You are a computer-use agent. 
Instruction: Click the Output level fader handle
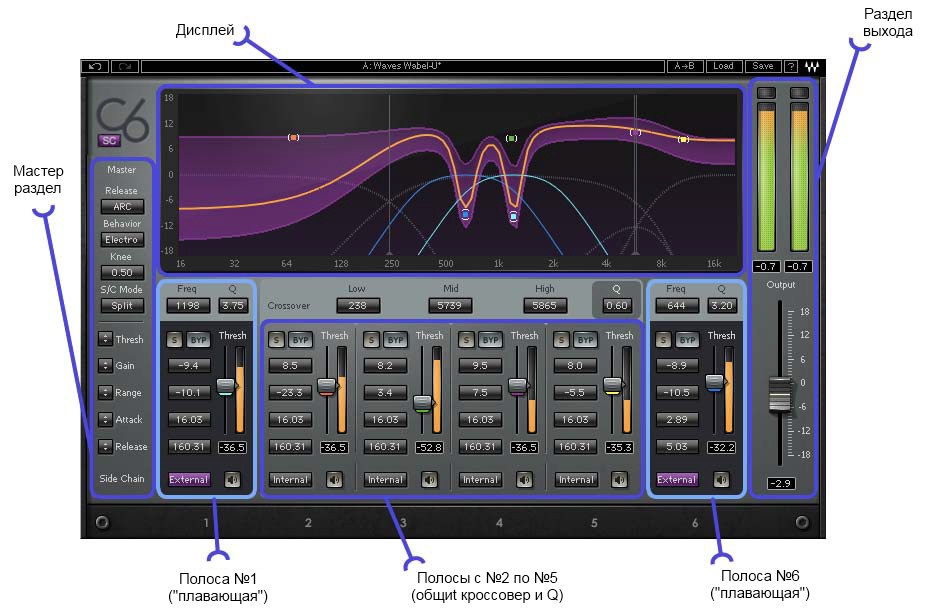pos(780,393)
